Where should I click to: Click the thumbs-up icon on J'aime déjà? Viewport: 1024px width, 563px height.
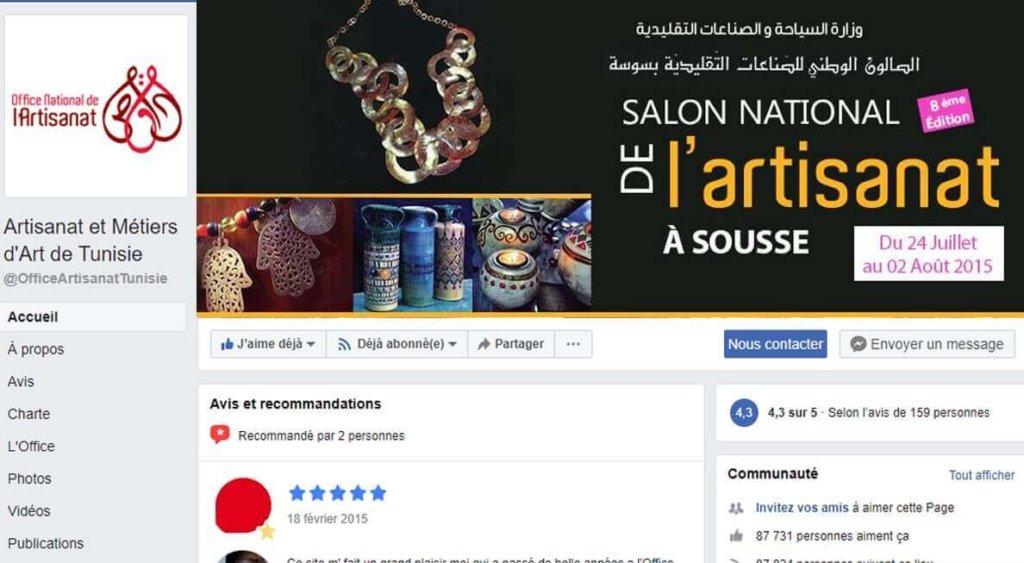pyautogui.click(x=227, y=344)
